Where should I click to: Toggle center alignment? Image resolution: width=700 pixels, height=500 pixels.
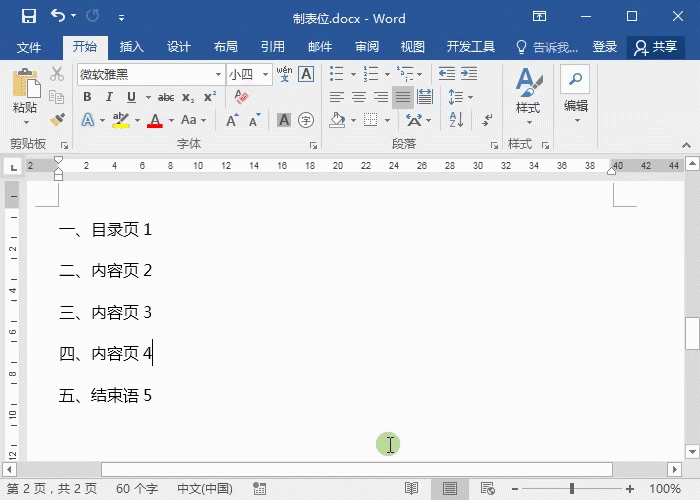[358, 97]
